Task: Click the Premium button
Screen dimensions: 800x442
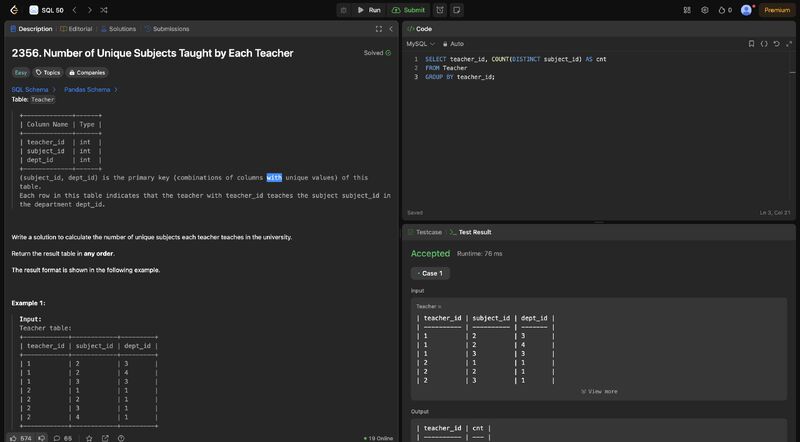Action: point(777,10)
